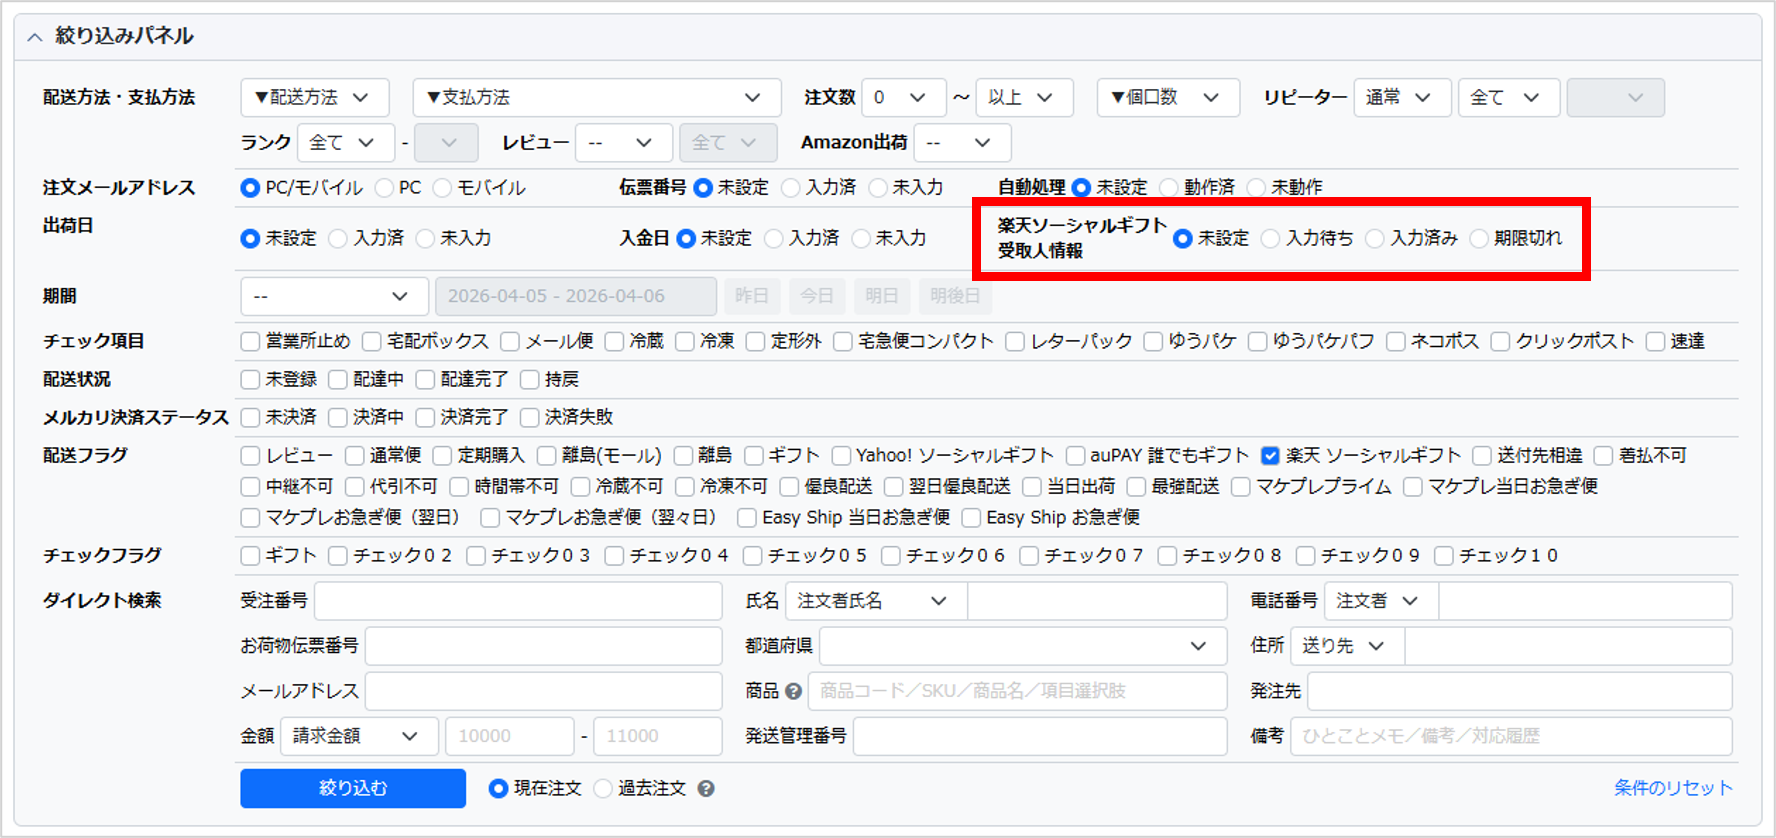The image size is (1776, 838).
Task: Click help icon beside 過去注文 option
Action: (706, 789)
